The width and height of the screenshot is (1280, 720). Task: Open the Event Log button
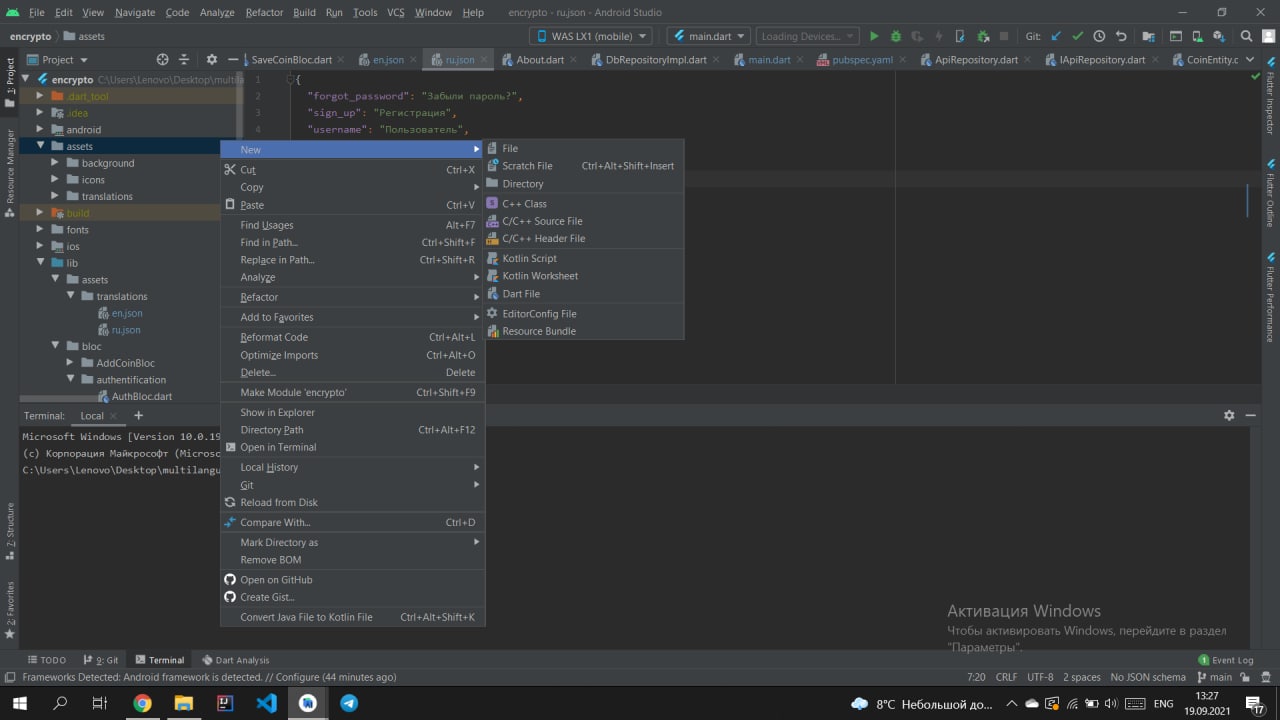tap(1226, 660)
